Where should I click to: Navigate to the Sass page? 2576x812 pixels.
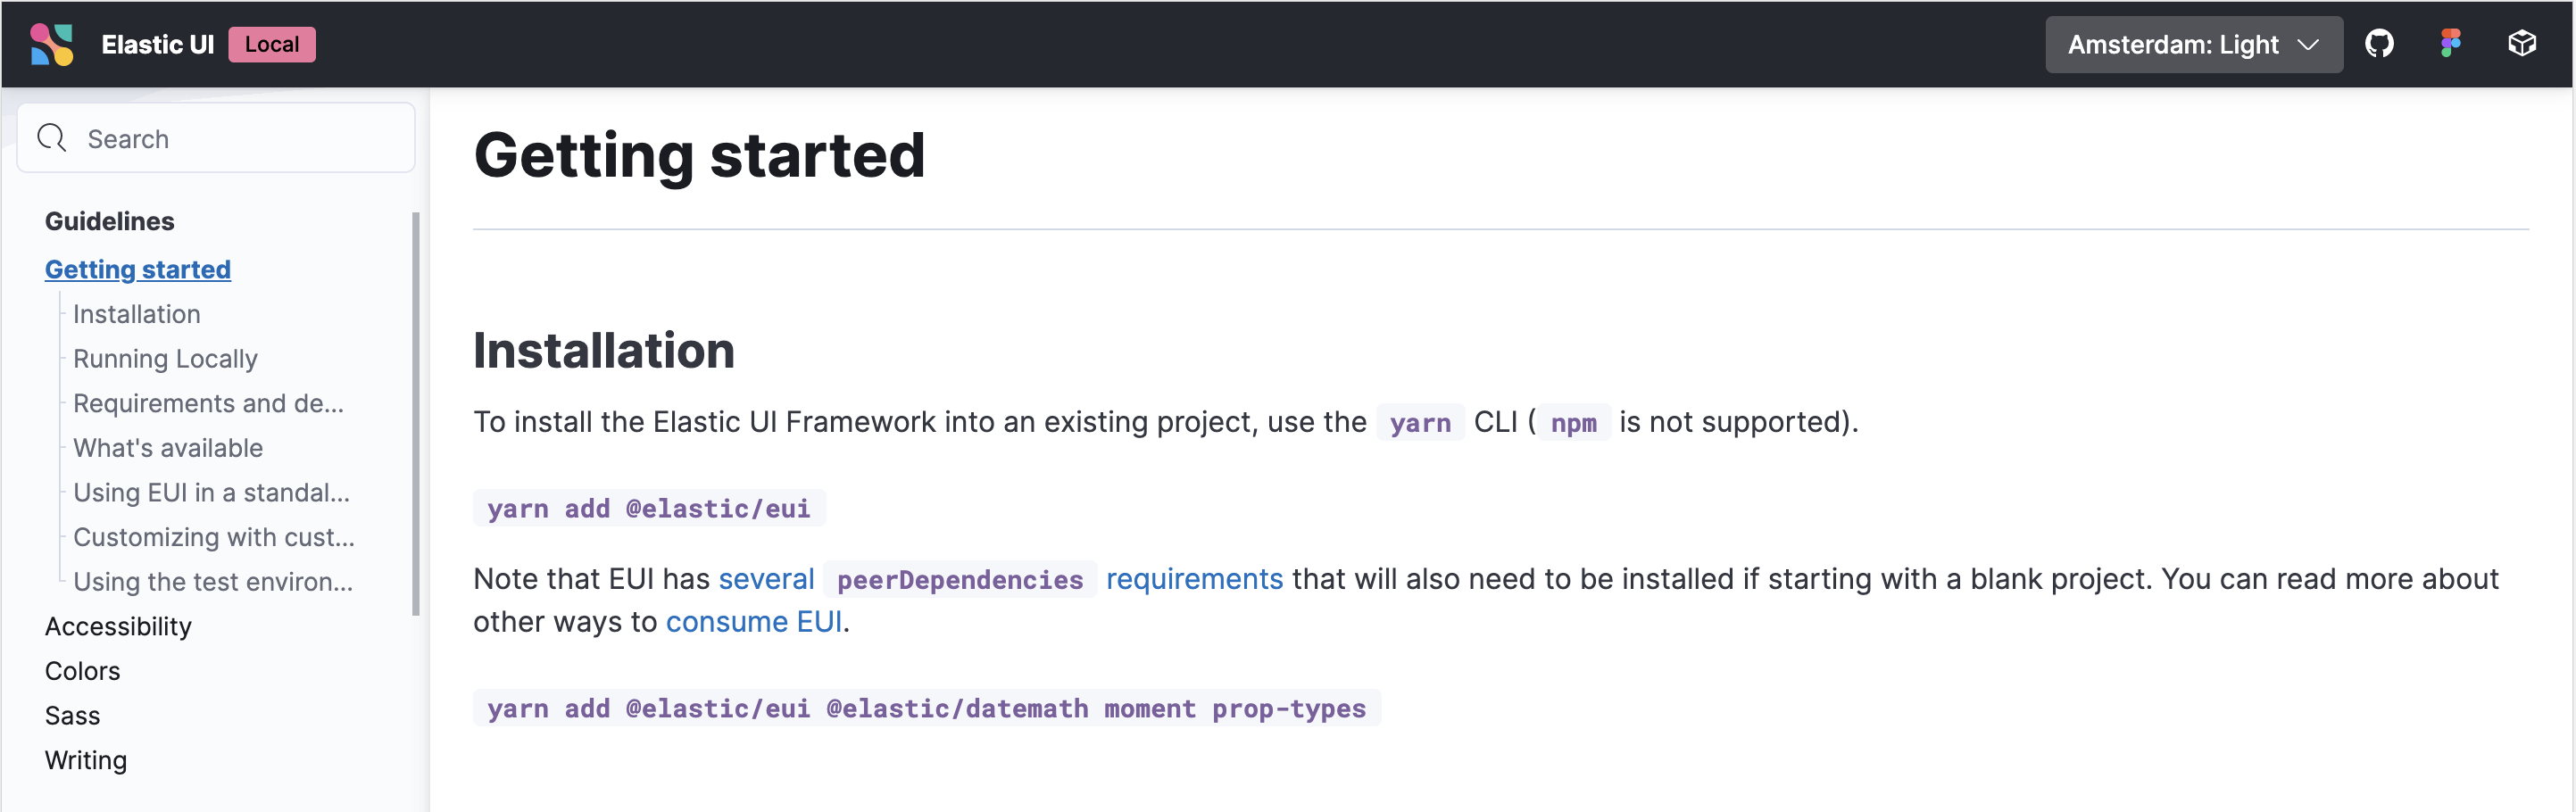[x=72, y=715]
